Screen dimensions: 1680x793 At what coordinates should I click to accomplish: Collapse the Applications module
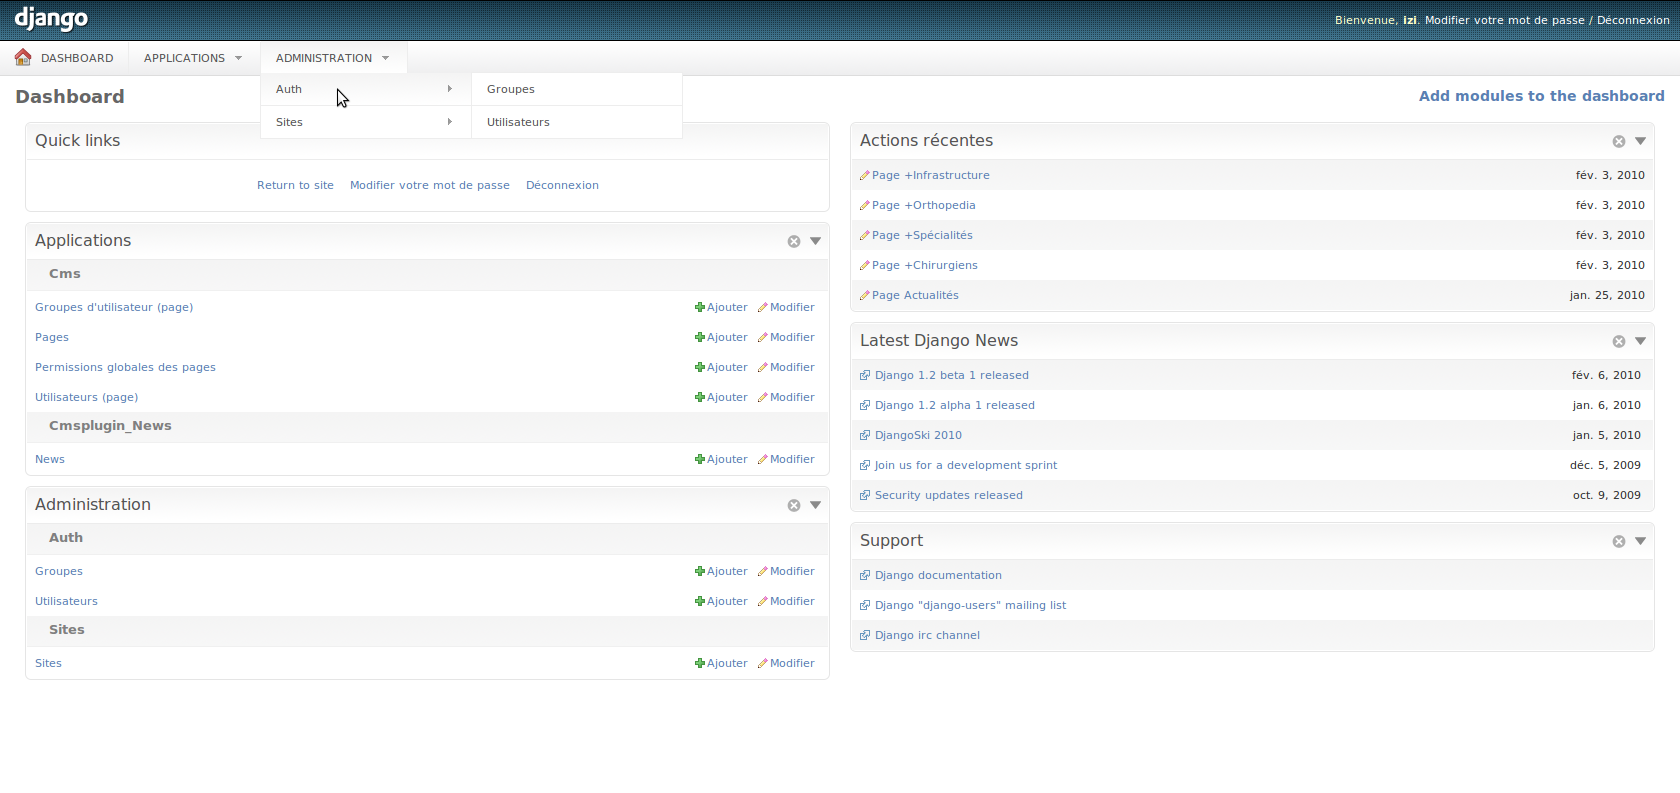pyautogui.click(x=816, y=241)
